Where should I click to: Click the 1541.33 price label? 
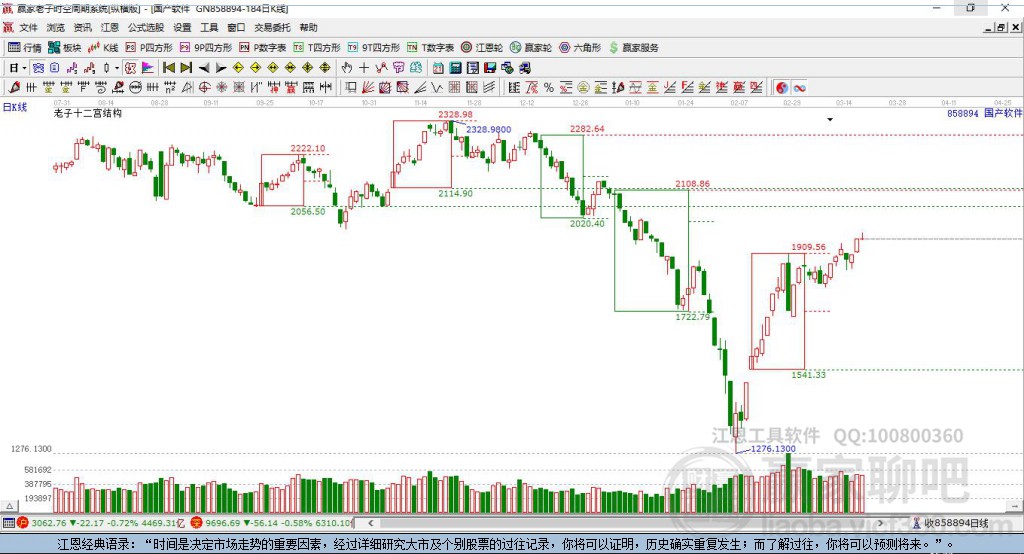click(x=808, y=375)
